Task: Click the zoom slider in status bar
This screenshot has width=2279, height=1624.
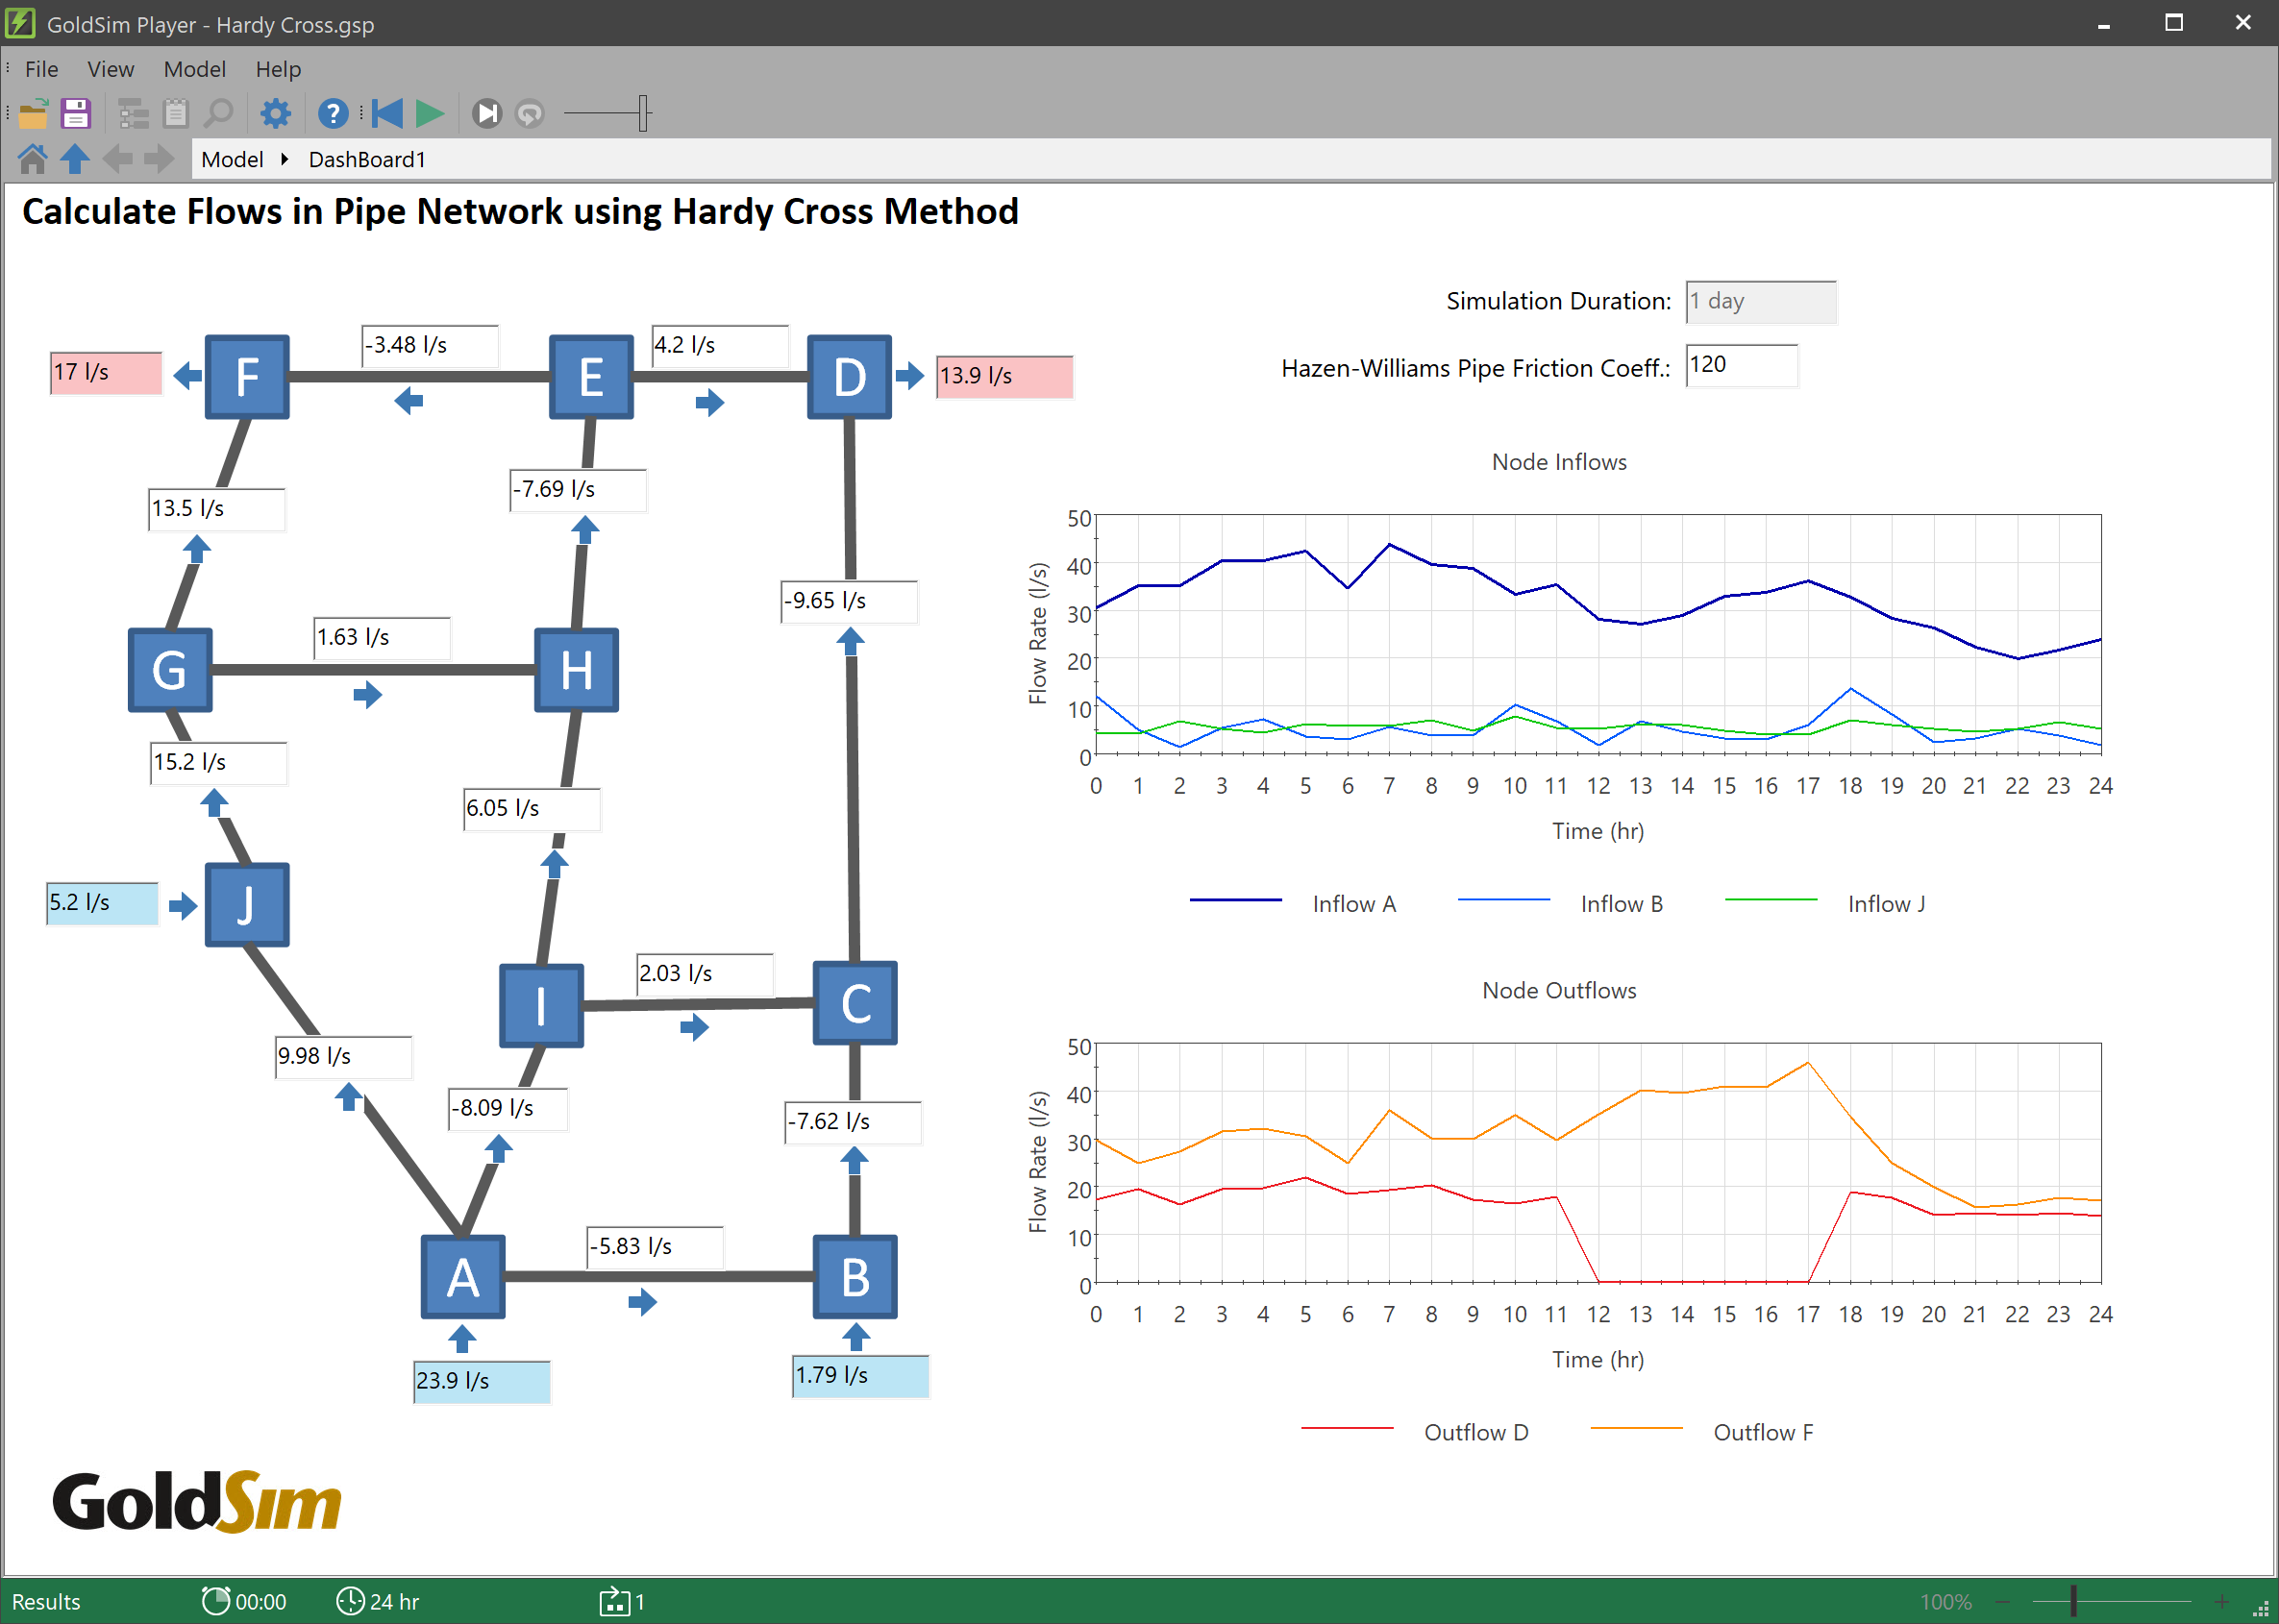Action: tap(2073, 1601)
